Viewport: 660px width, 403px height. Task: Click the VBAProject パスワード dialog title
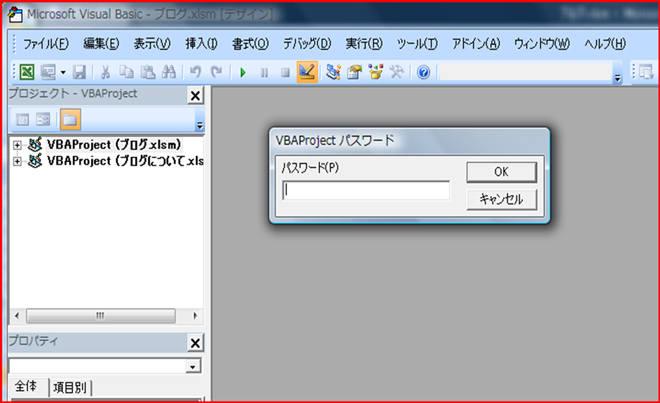[335, 140]
